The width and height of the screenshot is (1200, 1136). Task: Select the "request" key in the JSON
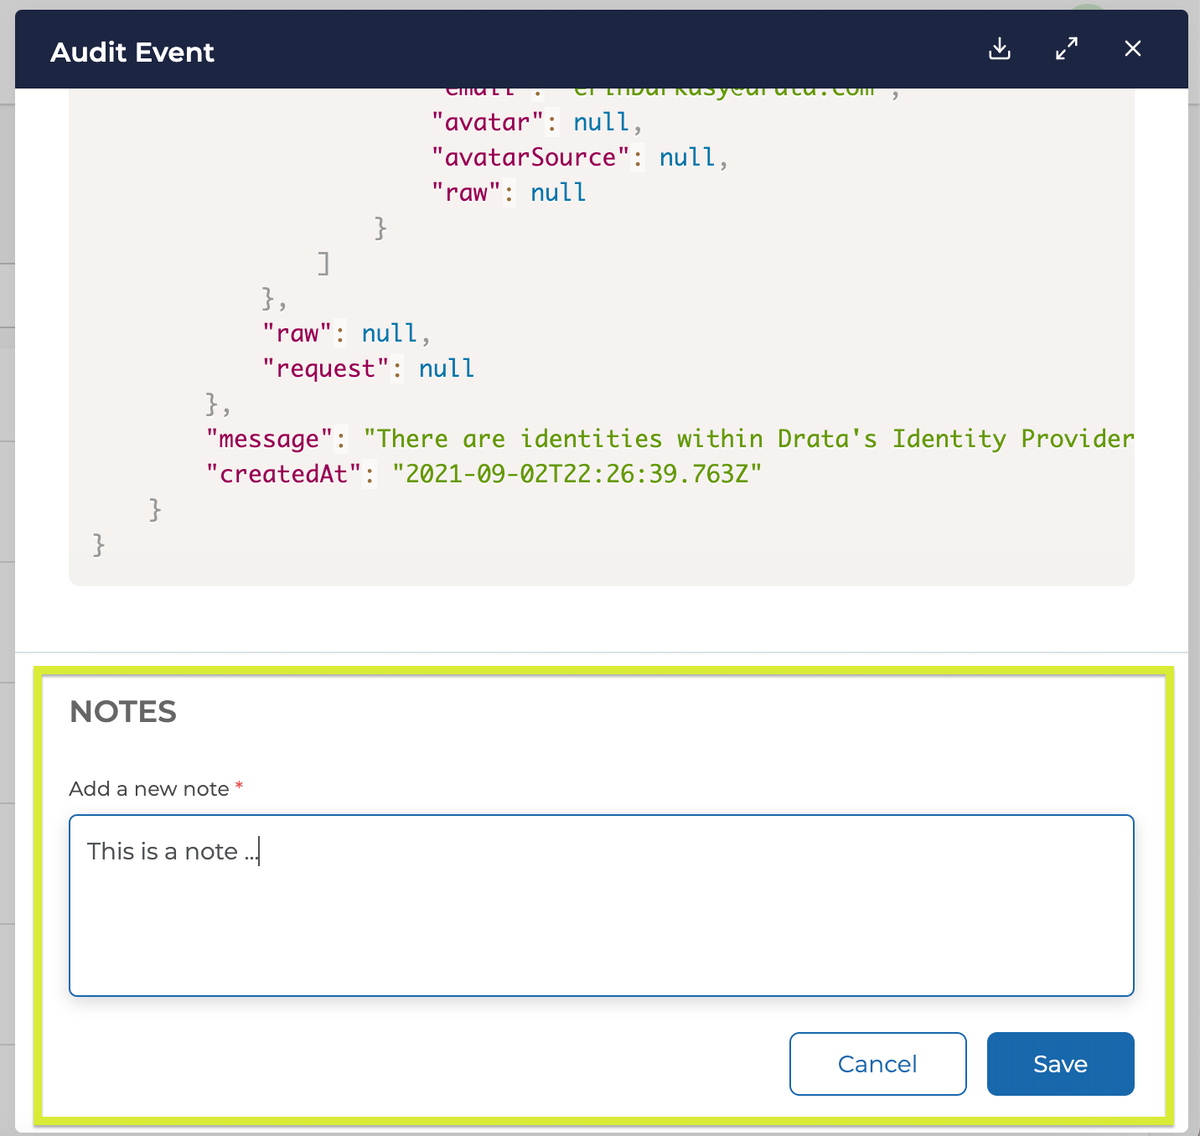coord(325,369)
